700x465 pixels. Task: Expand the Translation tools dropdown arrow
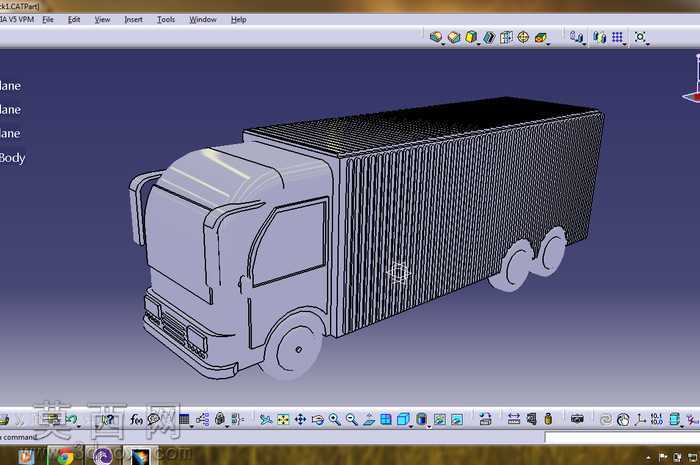(584, 44)
